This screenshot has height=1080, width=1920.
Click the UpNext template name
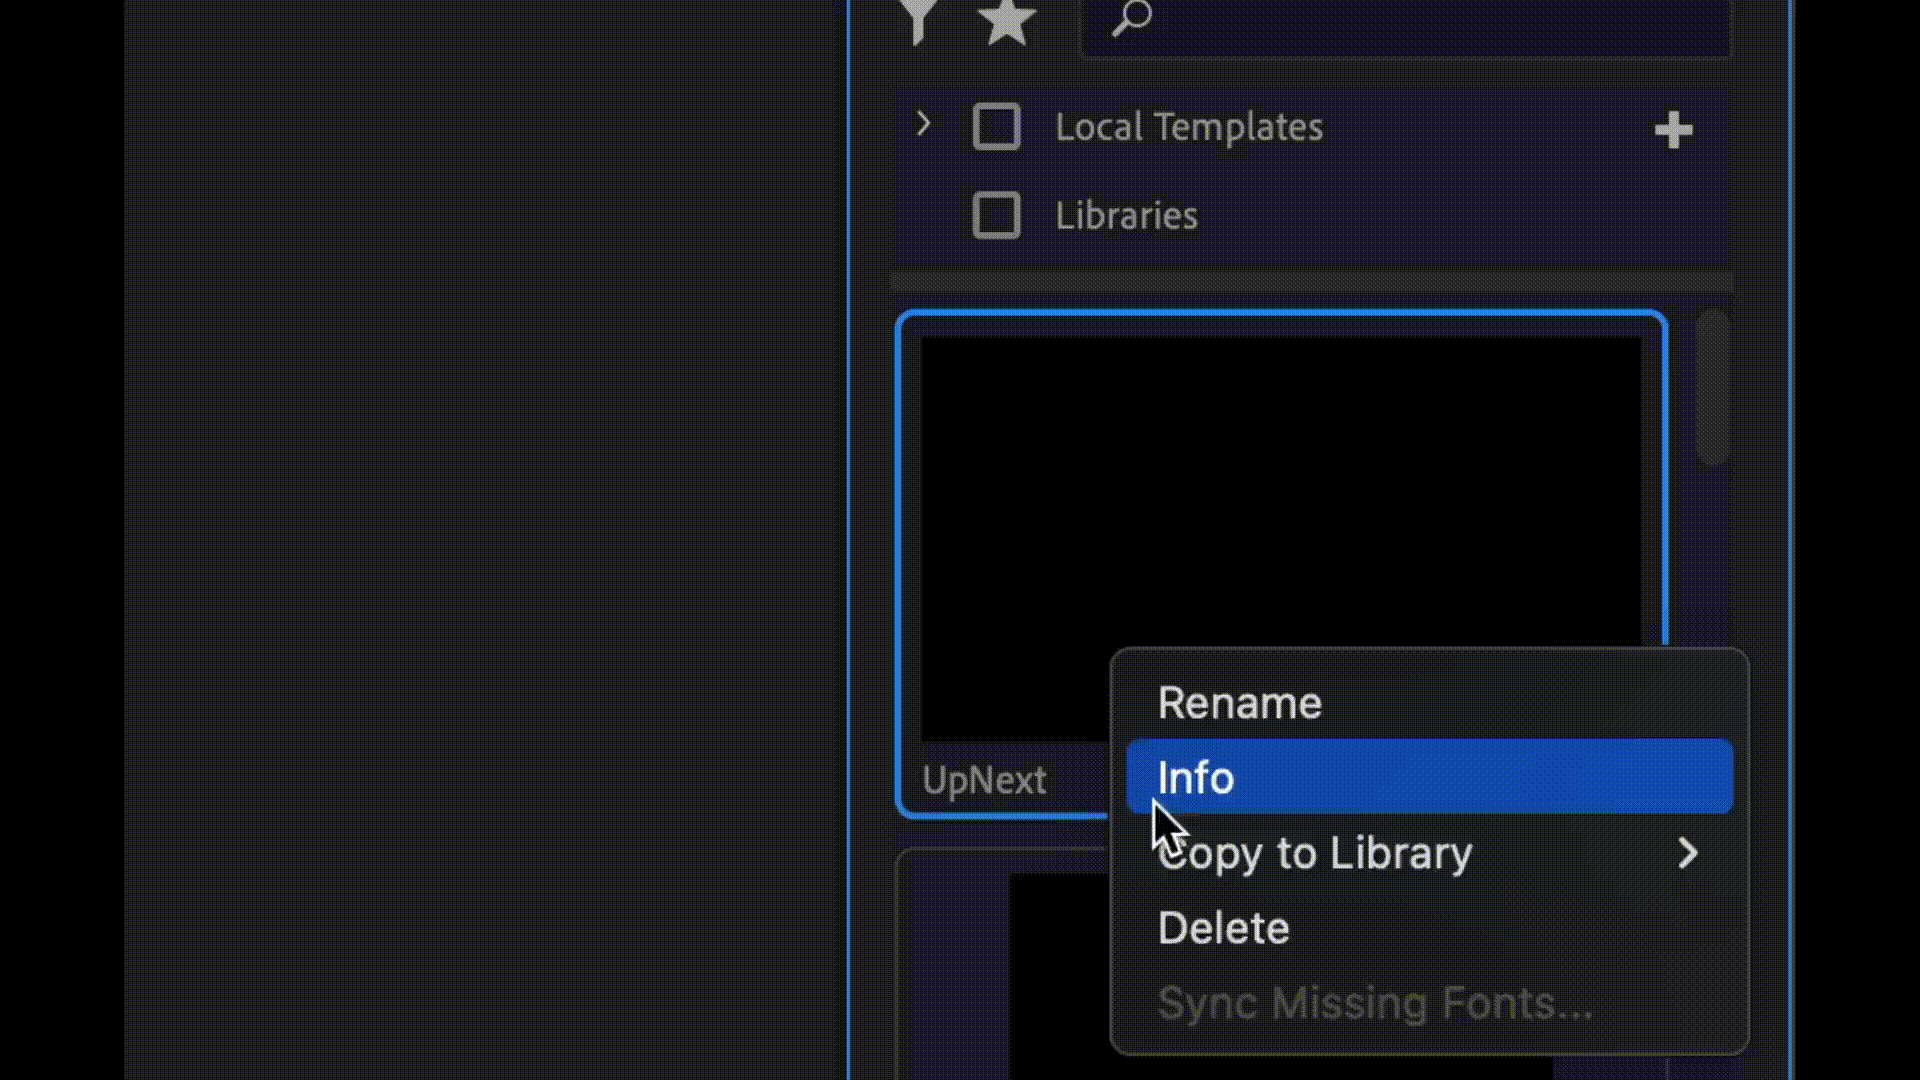tap(984, 780)
